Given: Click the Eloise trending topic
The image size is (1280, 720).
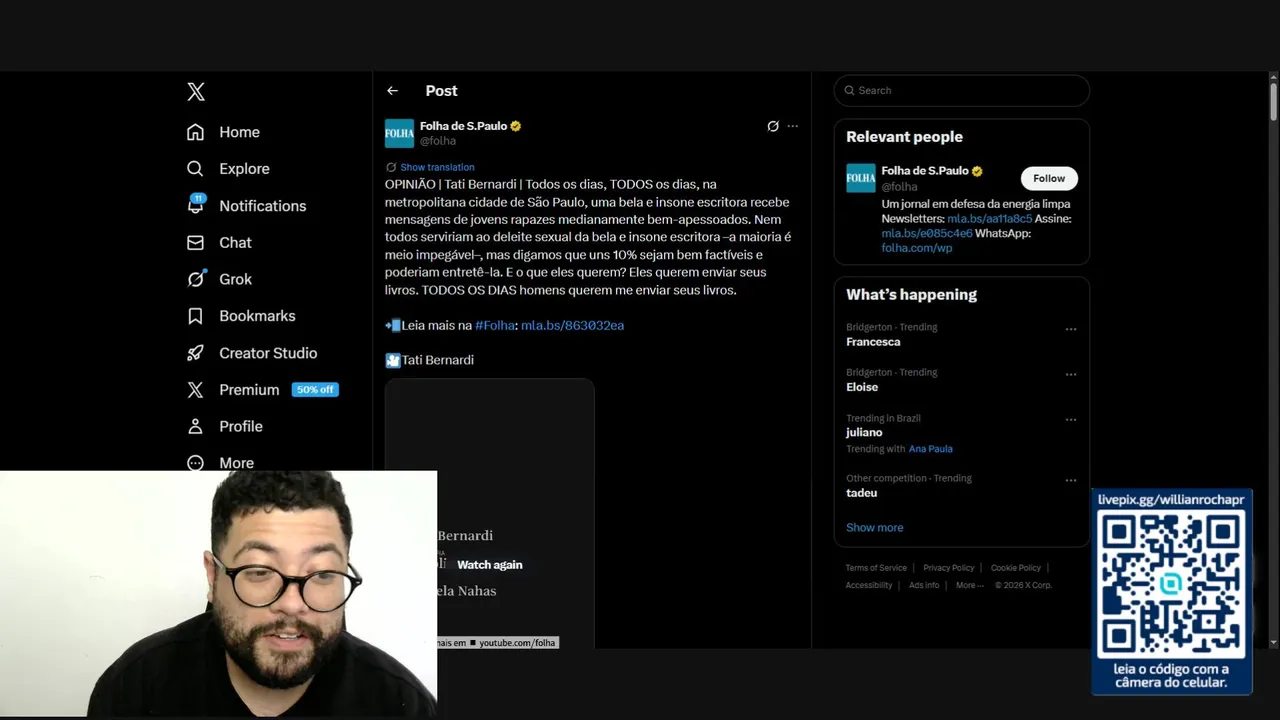Looking at the screenshot, I should [862, 387].
